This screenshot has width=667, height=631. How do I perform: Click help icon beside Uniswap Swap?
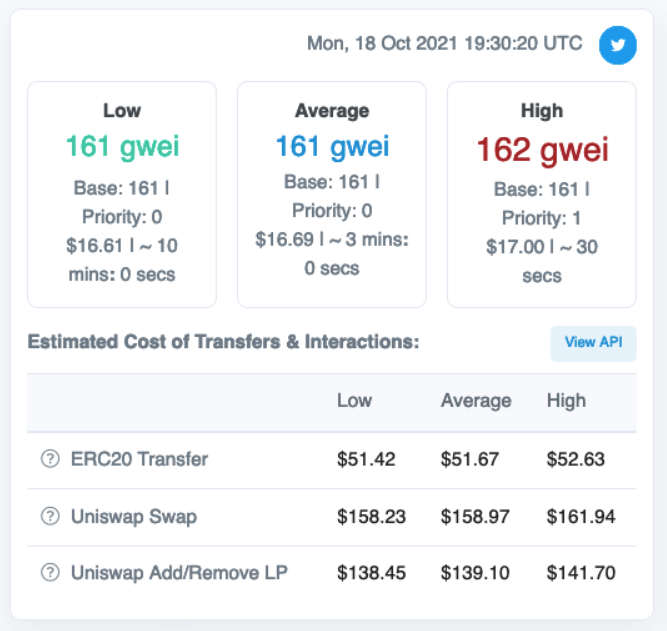tap(50, 517)
